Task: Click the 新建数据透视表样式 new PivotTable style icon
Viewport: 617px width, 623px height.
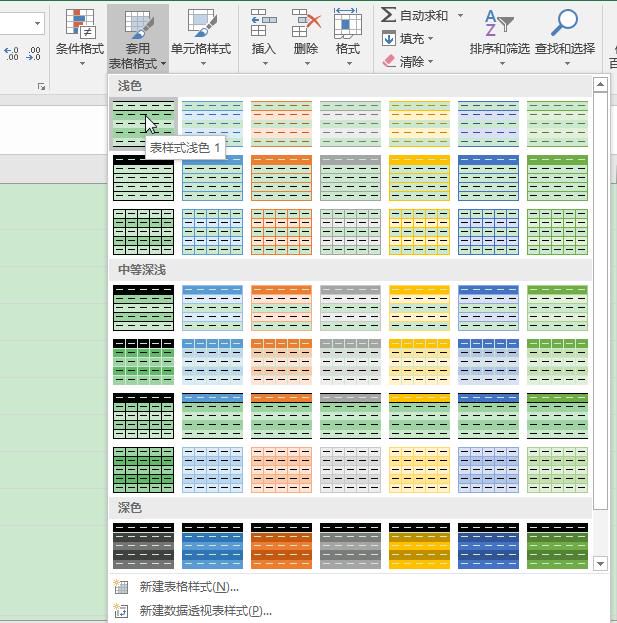Action: pos(121,610)
